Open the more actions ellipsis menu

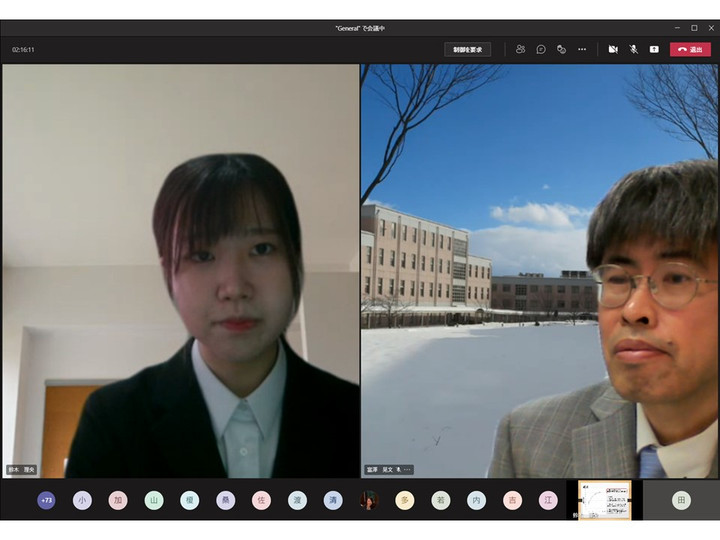(582, 49)
